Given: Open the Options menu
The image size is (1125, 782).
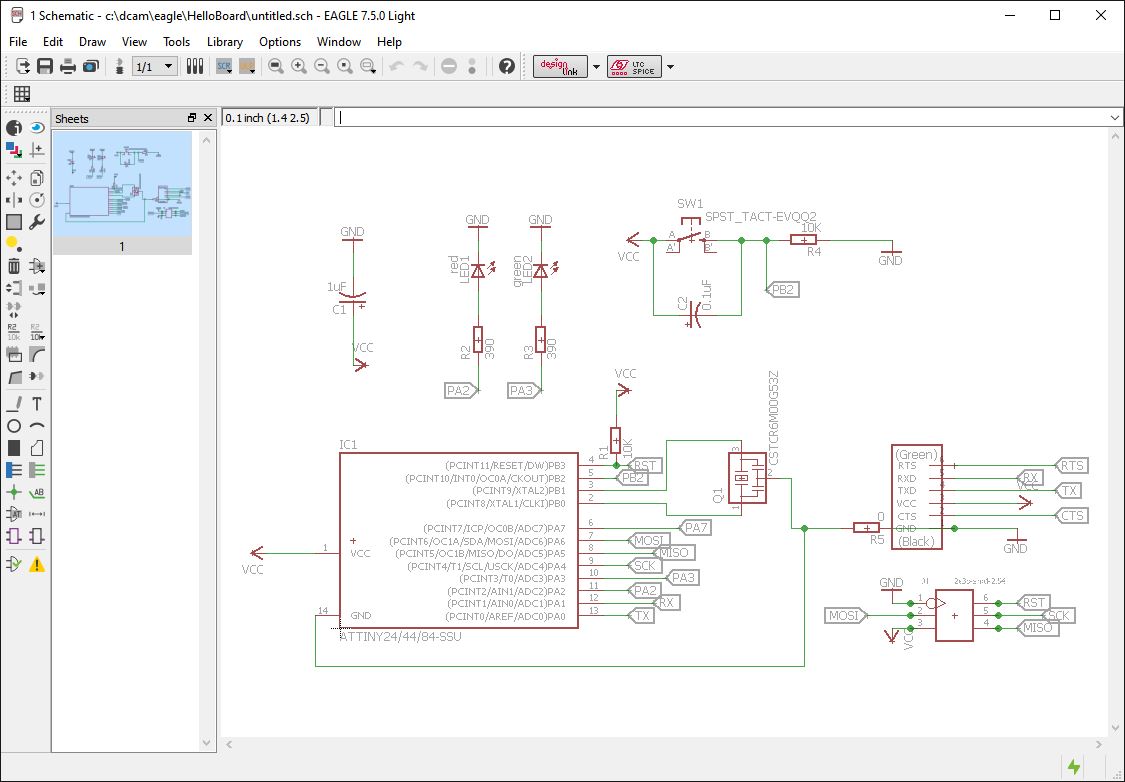Looking at the screenshot, I should (x=280, y=42).
